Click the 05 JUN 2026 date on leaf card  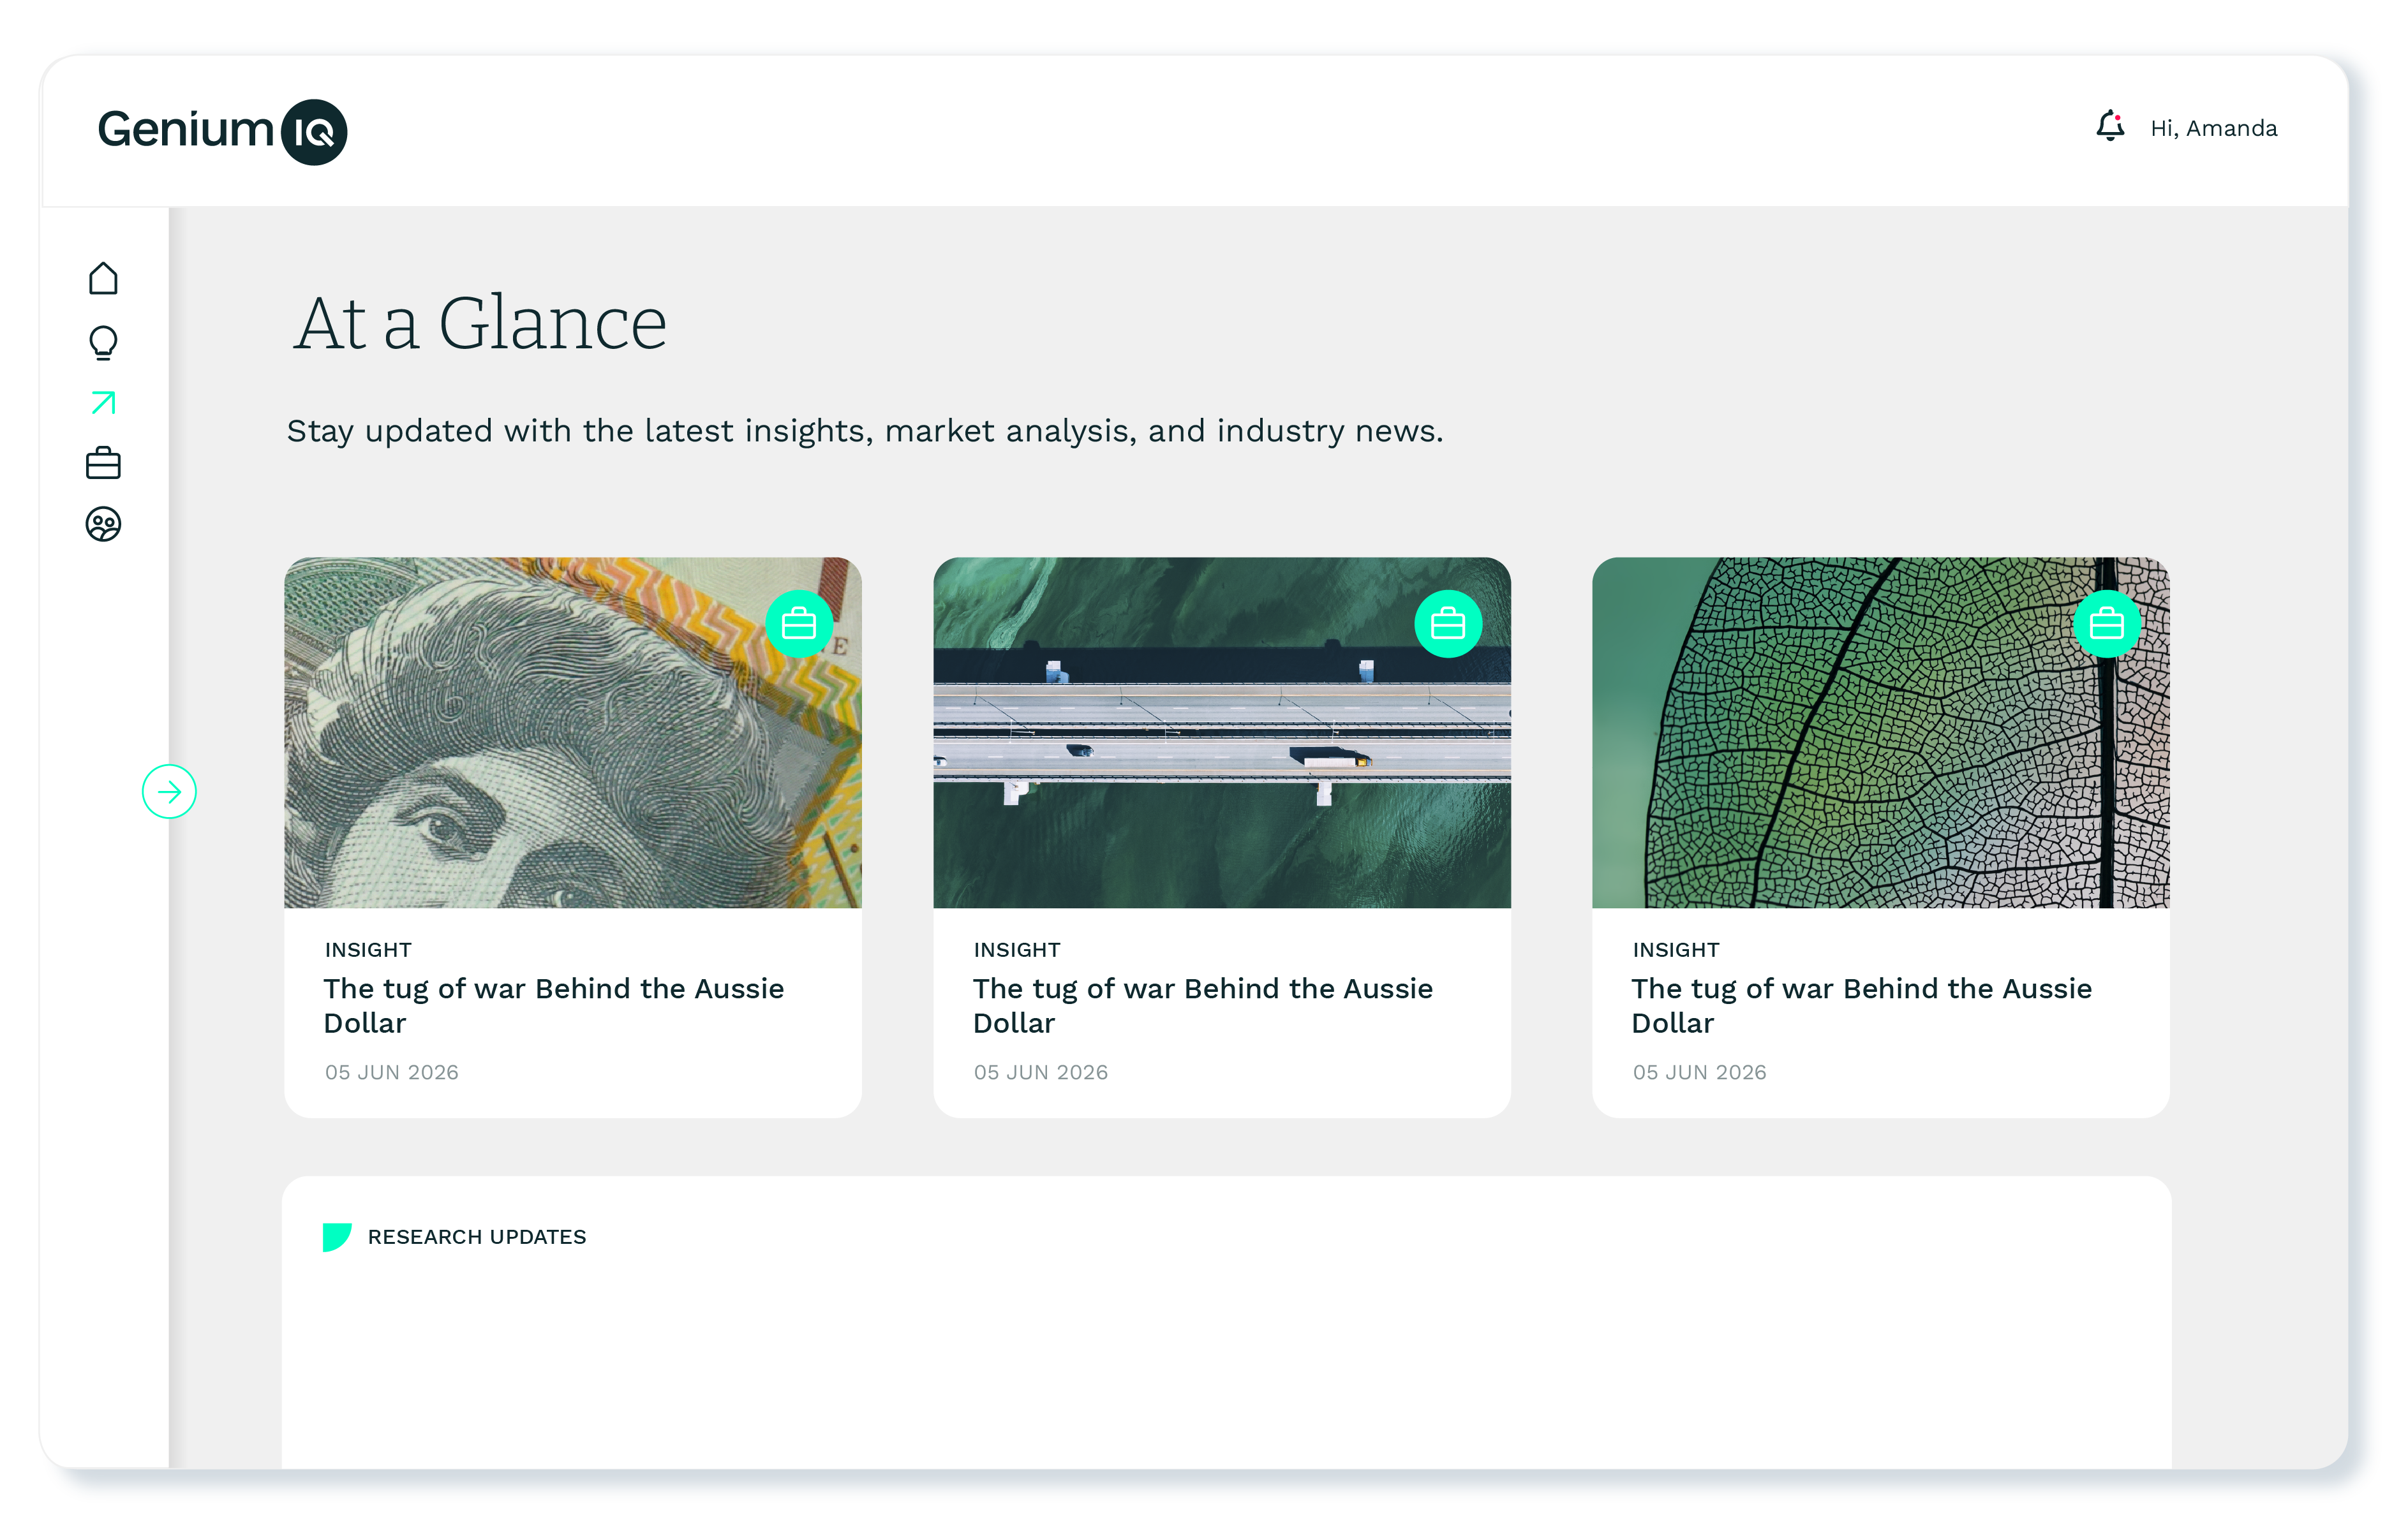[1700, 1072]
